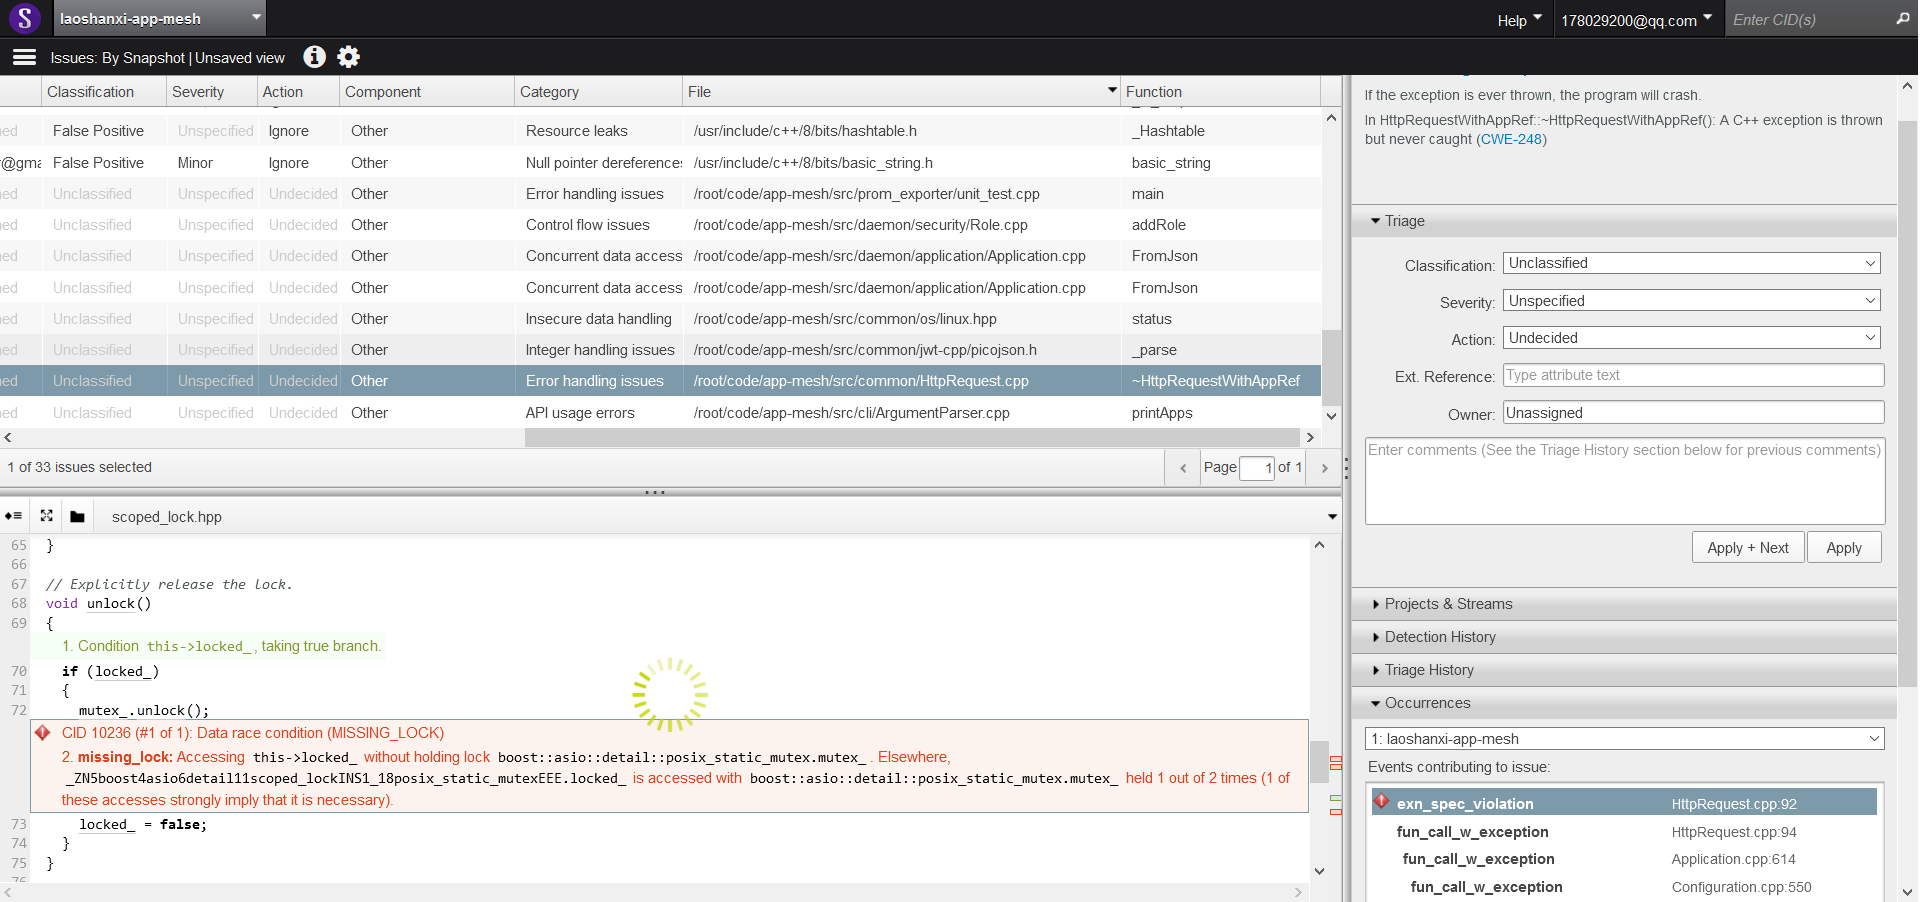Open the Help menu
1922x902 pixels.
point(1518,20)
